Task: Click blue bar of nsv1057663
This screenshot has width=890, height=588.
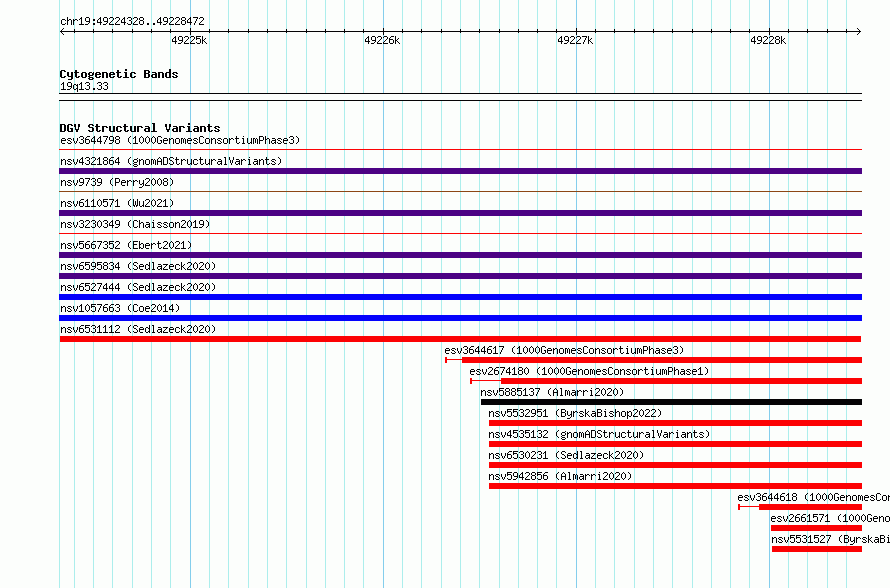Action: (460, 318)
